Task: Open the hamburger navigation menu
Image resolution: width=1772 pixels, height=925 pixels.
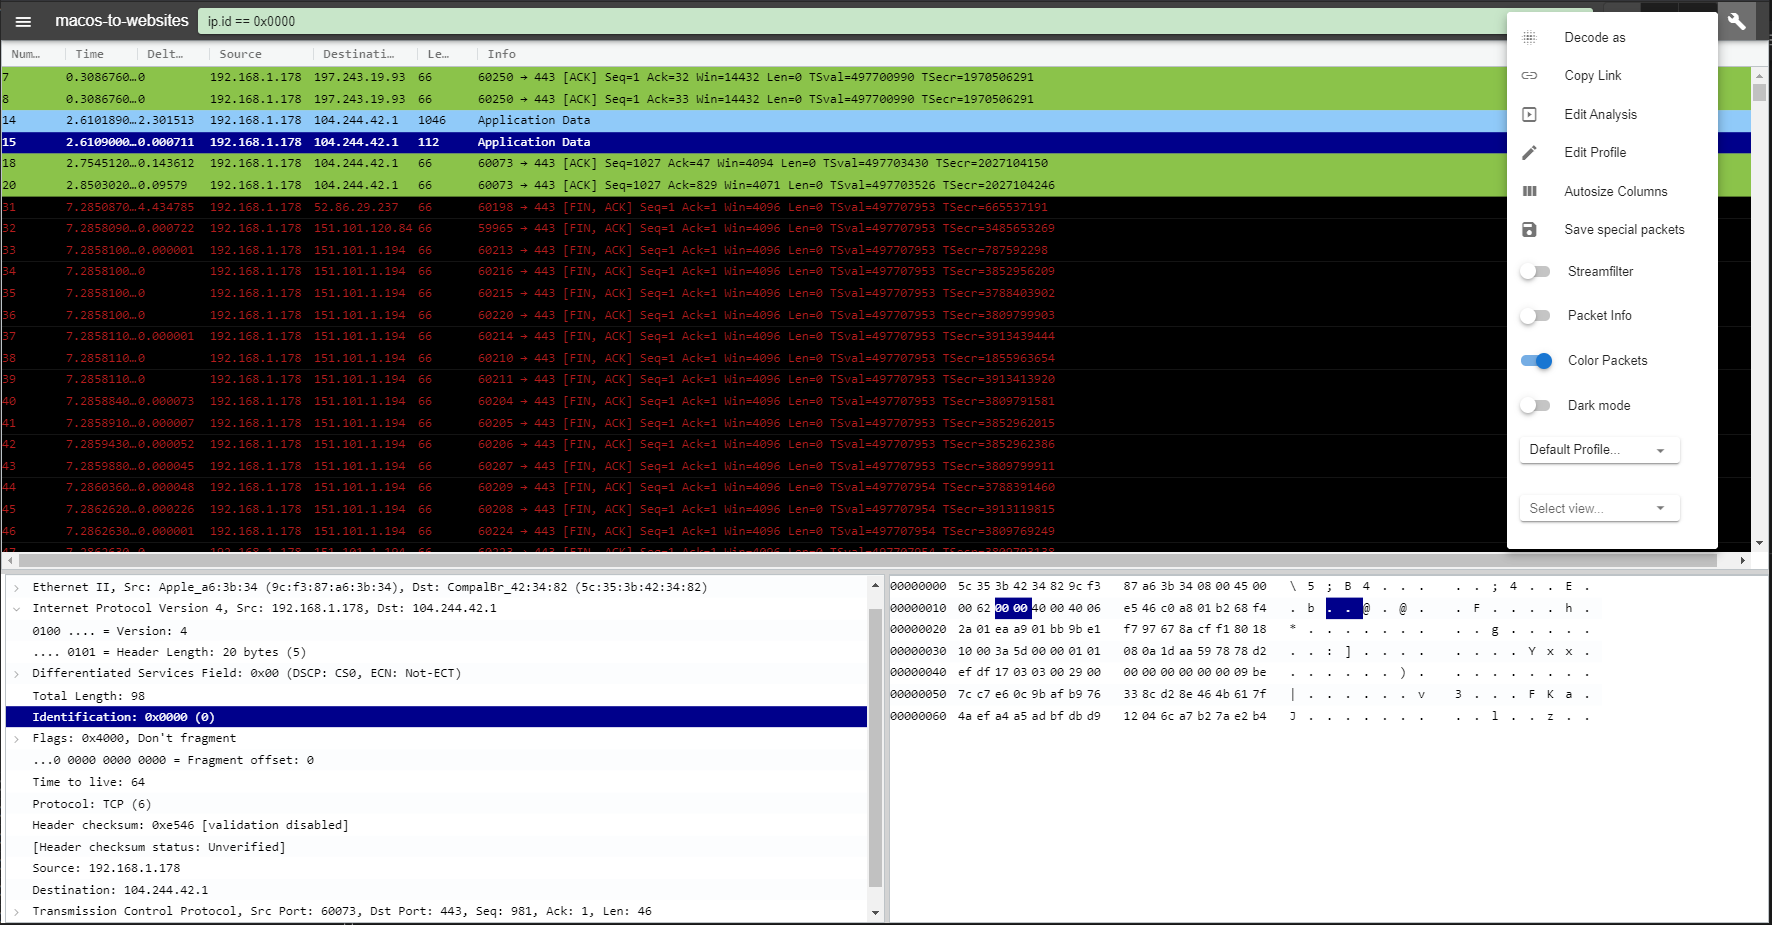Action: [x=23, y=21]
